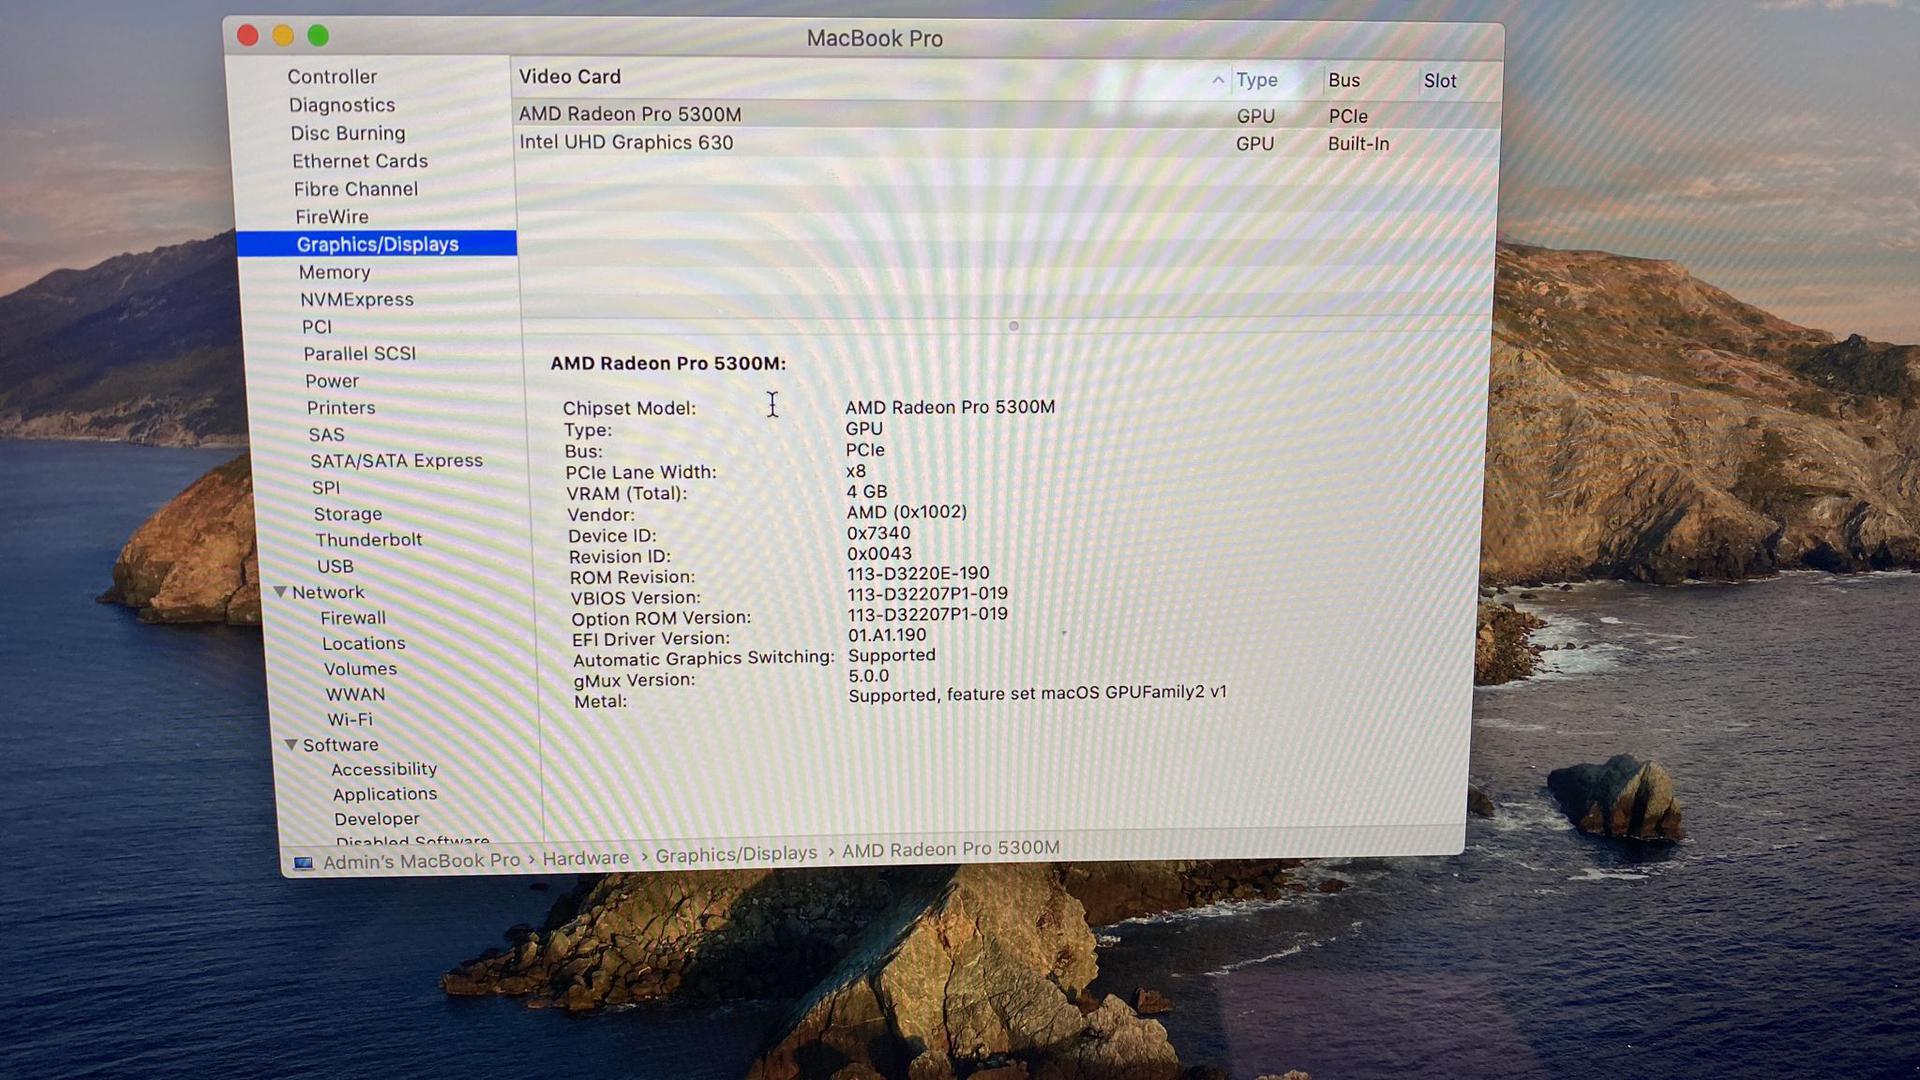
Task: Select Ethernet Cards in the sidebar
Action: [360, 161]
